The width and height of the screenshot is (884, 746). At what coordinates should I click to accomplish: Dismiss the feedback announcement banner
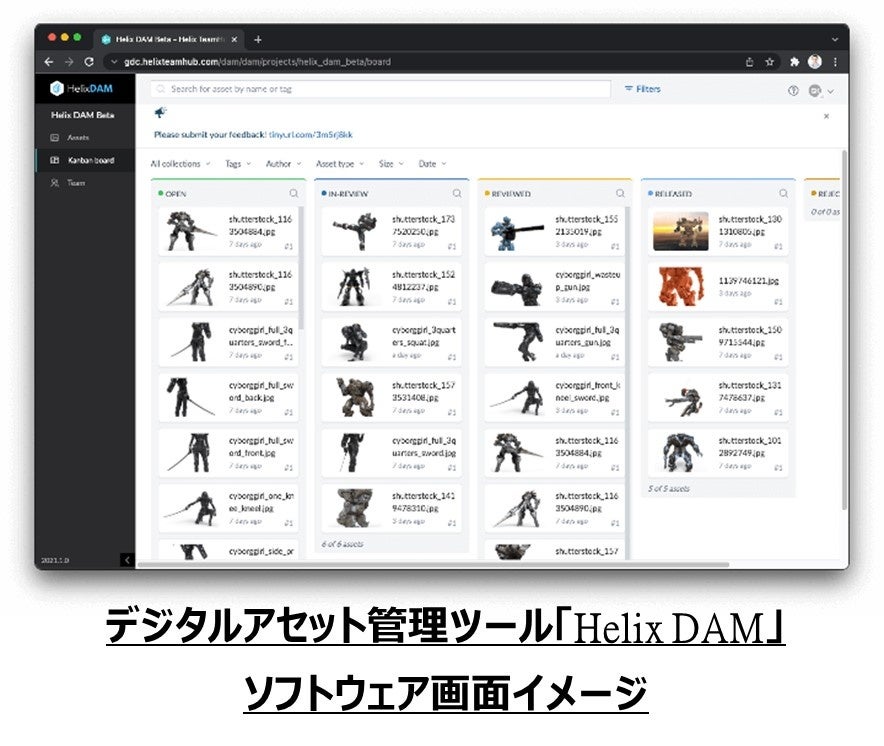826,116
